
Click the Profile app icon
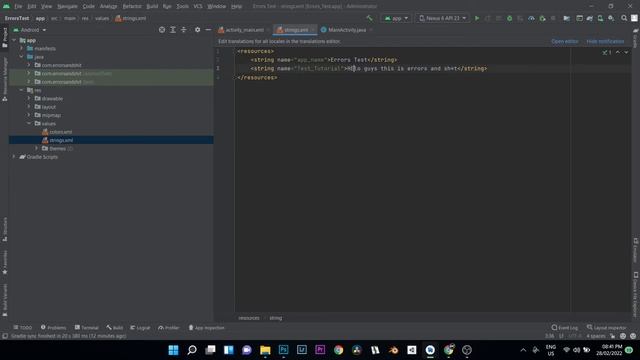(531, 18)
